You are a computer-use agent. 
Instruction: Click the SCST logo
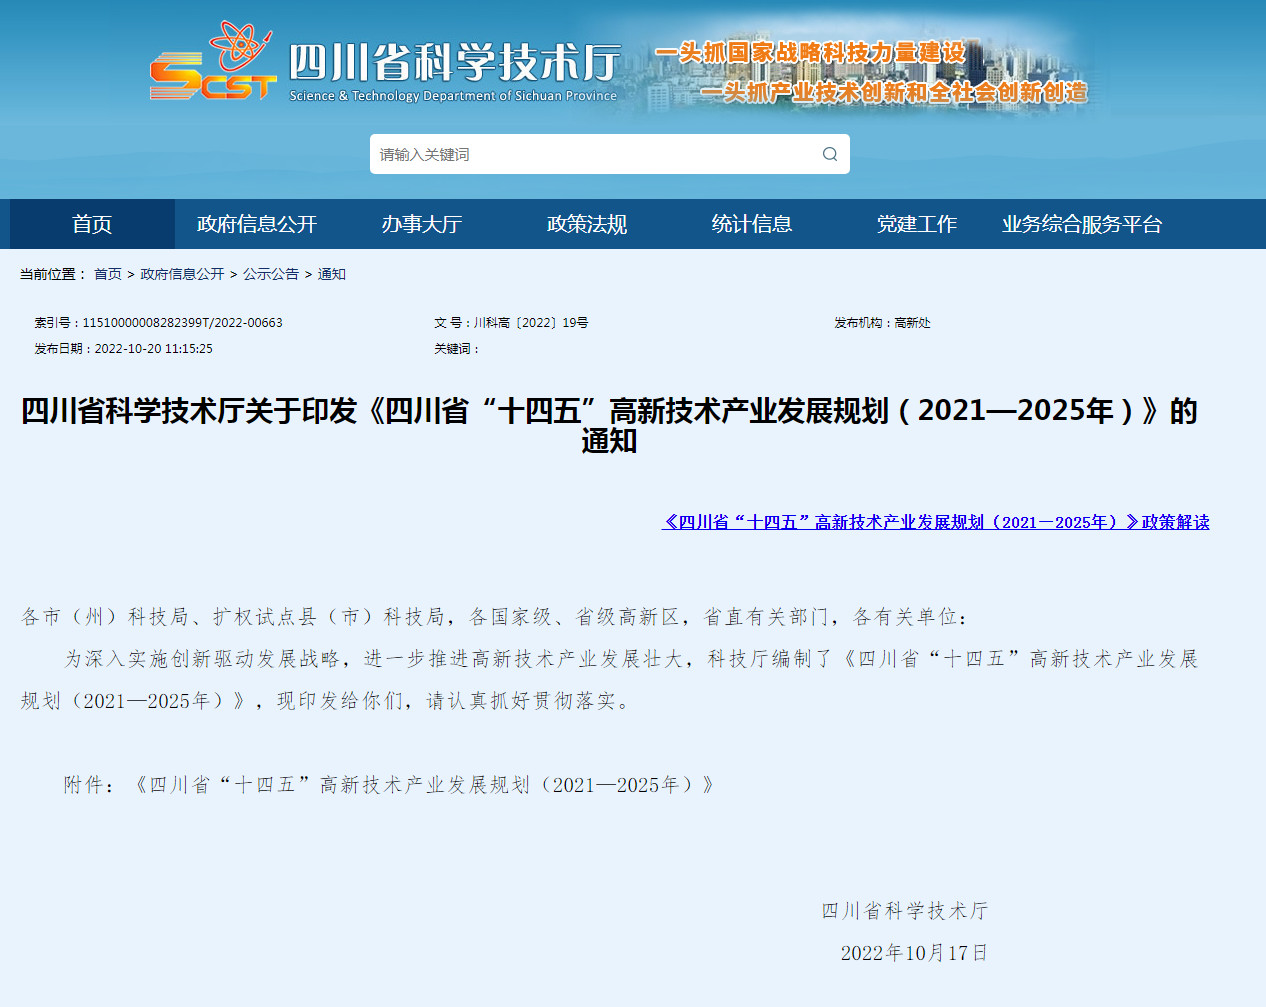tap(212, 61)
